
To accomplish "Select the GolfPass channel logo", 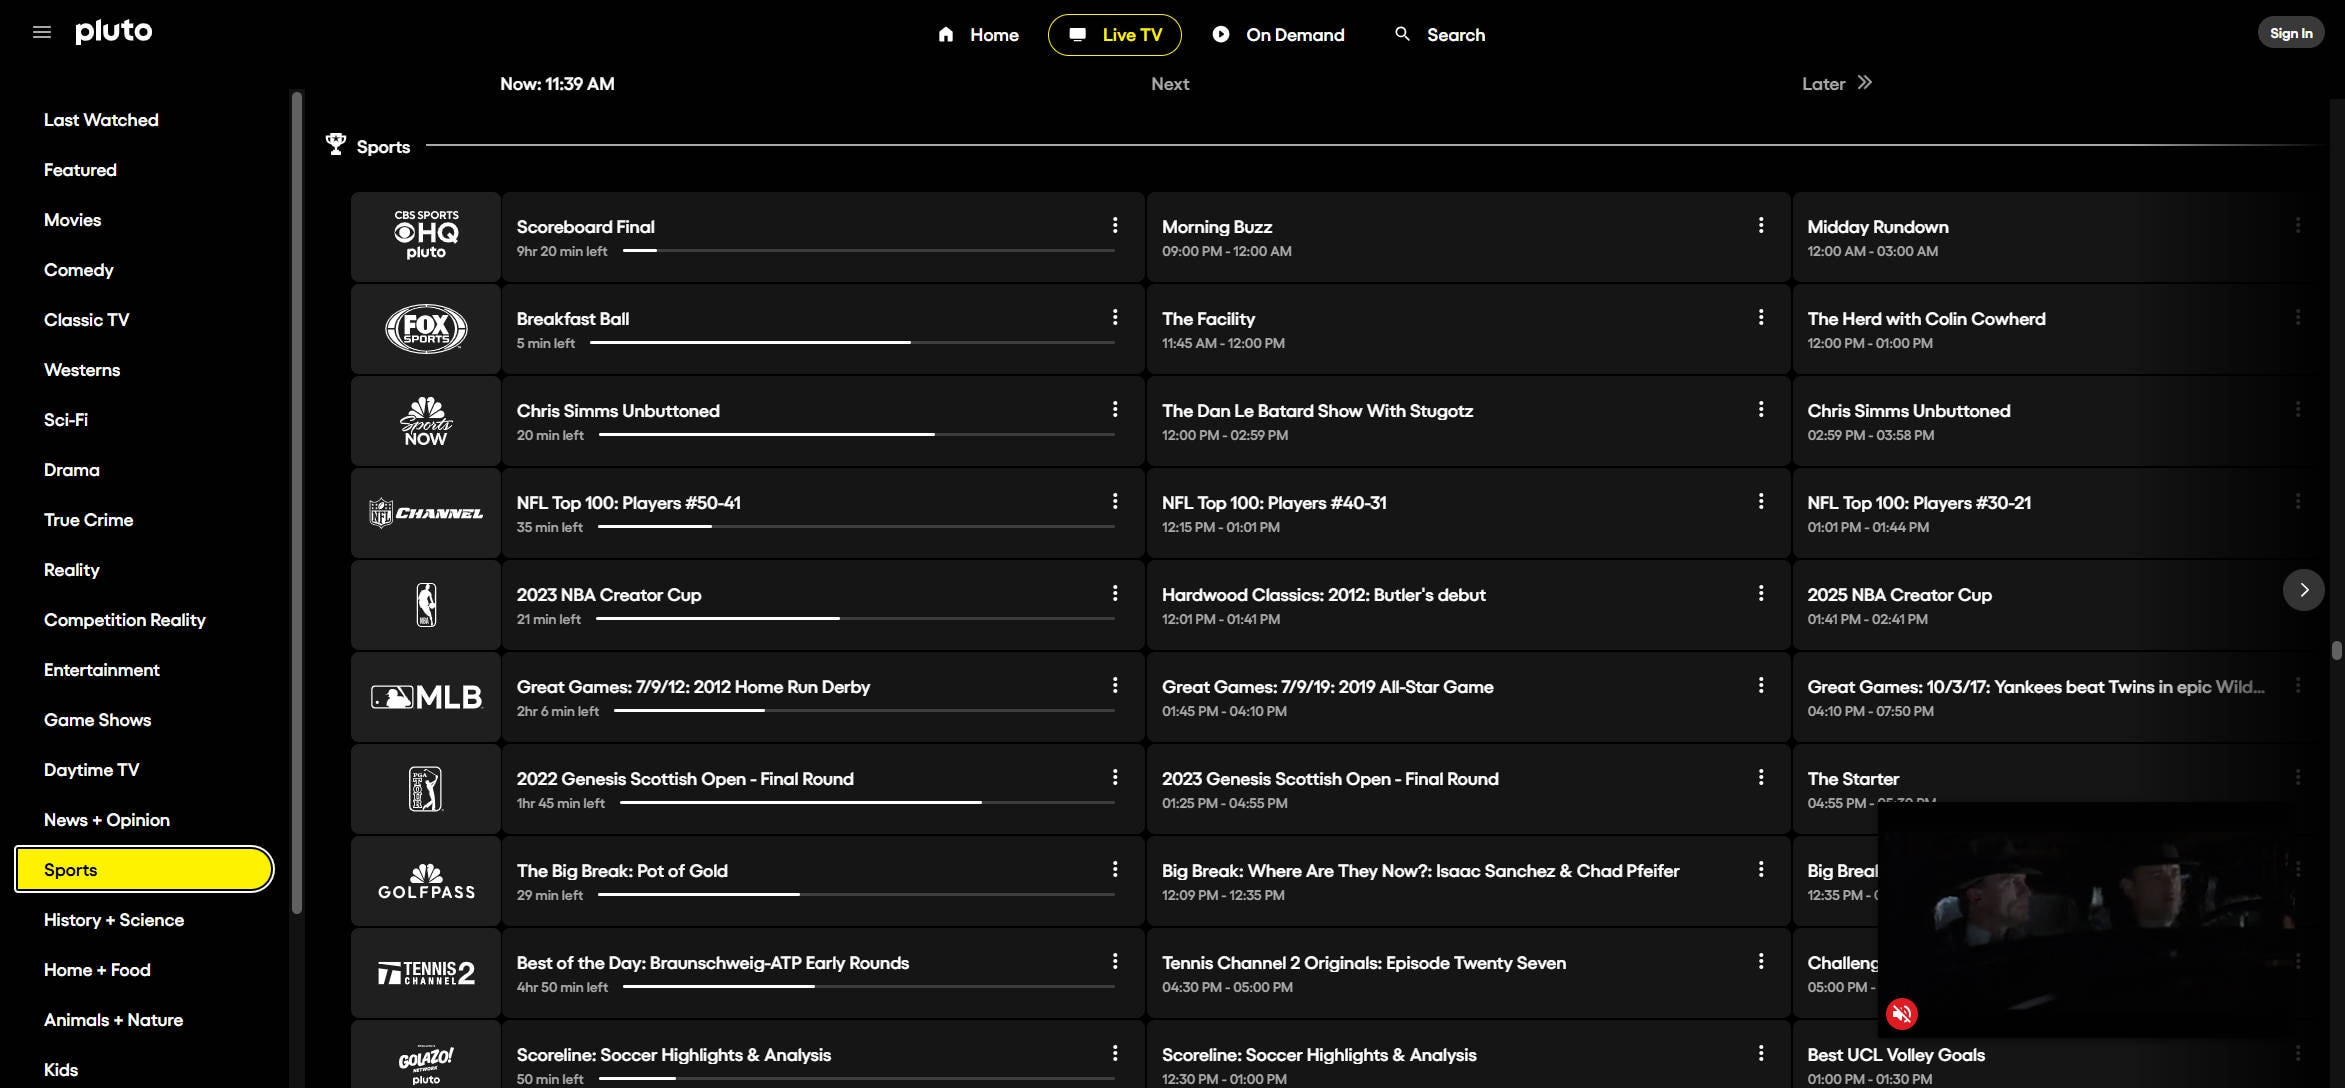I will tap(426, 880).
